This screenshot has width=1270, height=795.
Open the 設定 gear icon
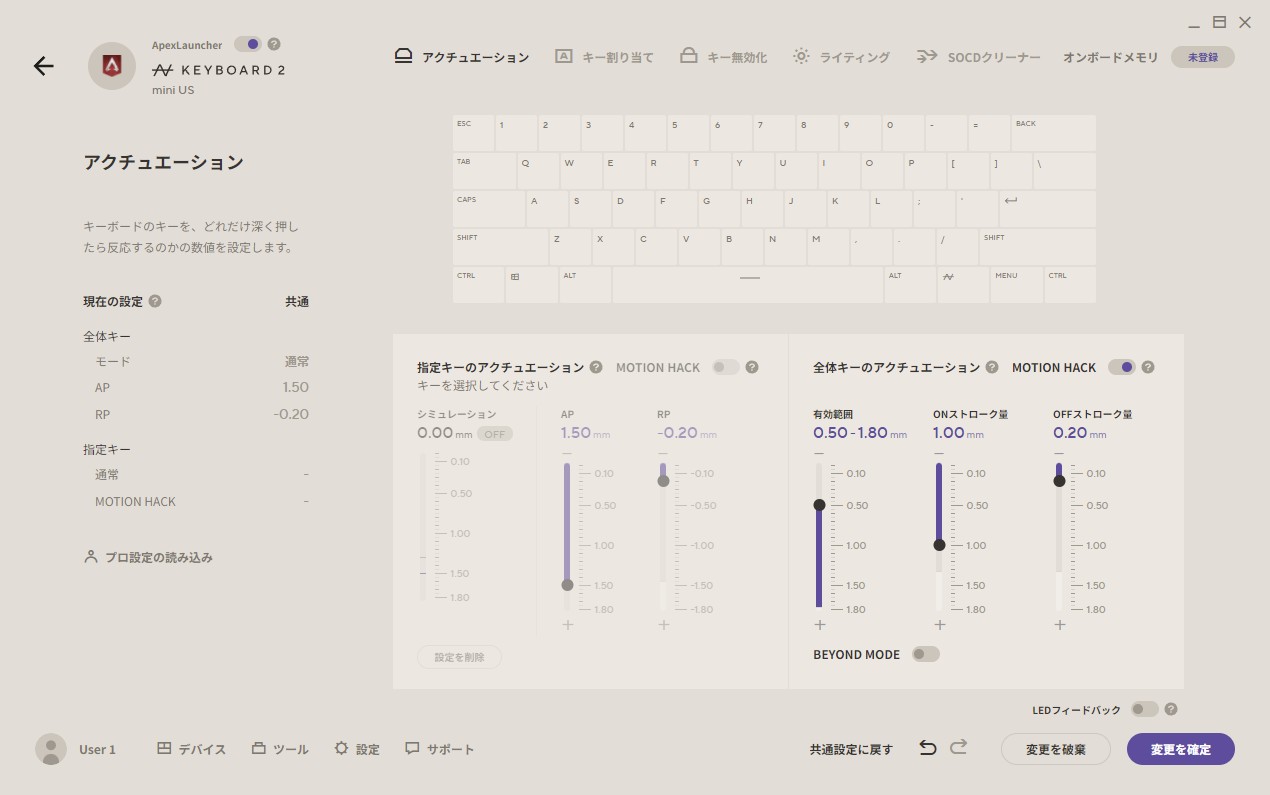[x=339, y=748]
